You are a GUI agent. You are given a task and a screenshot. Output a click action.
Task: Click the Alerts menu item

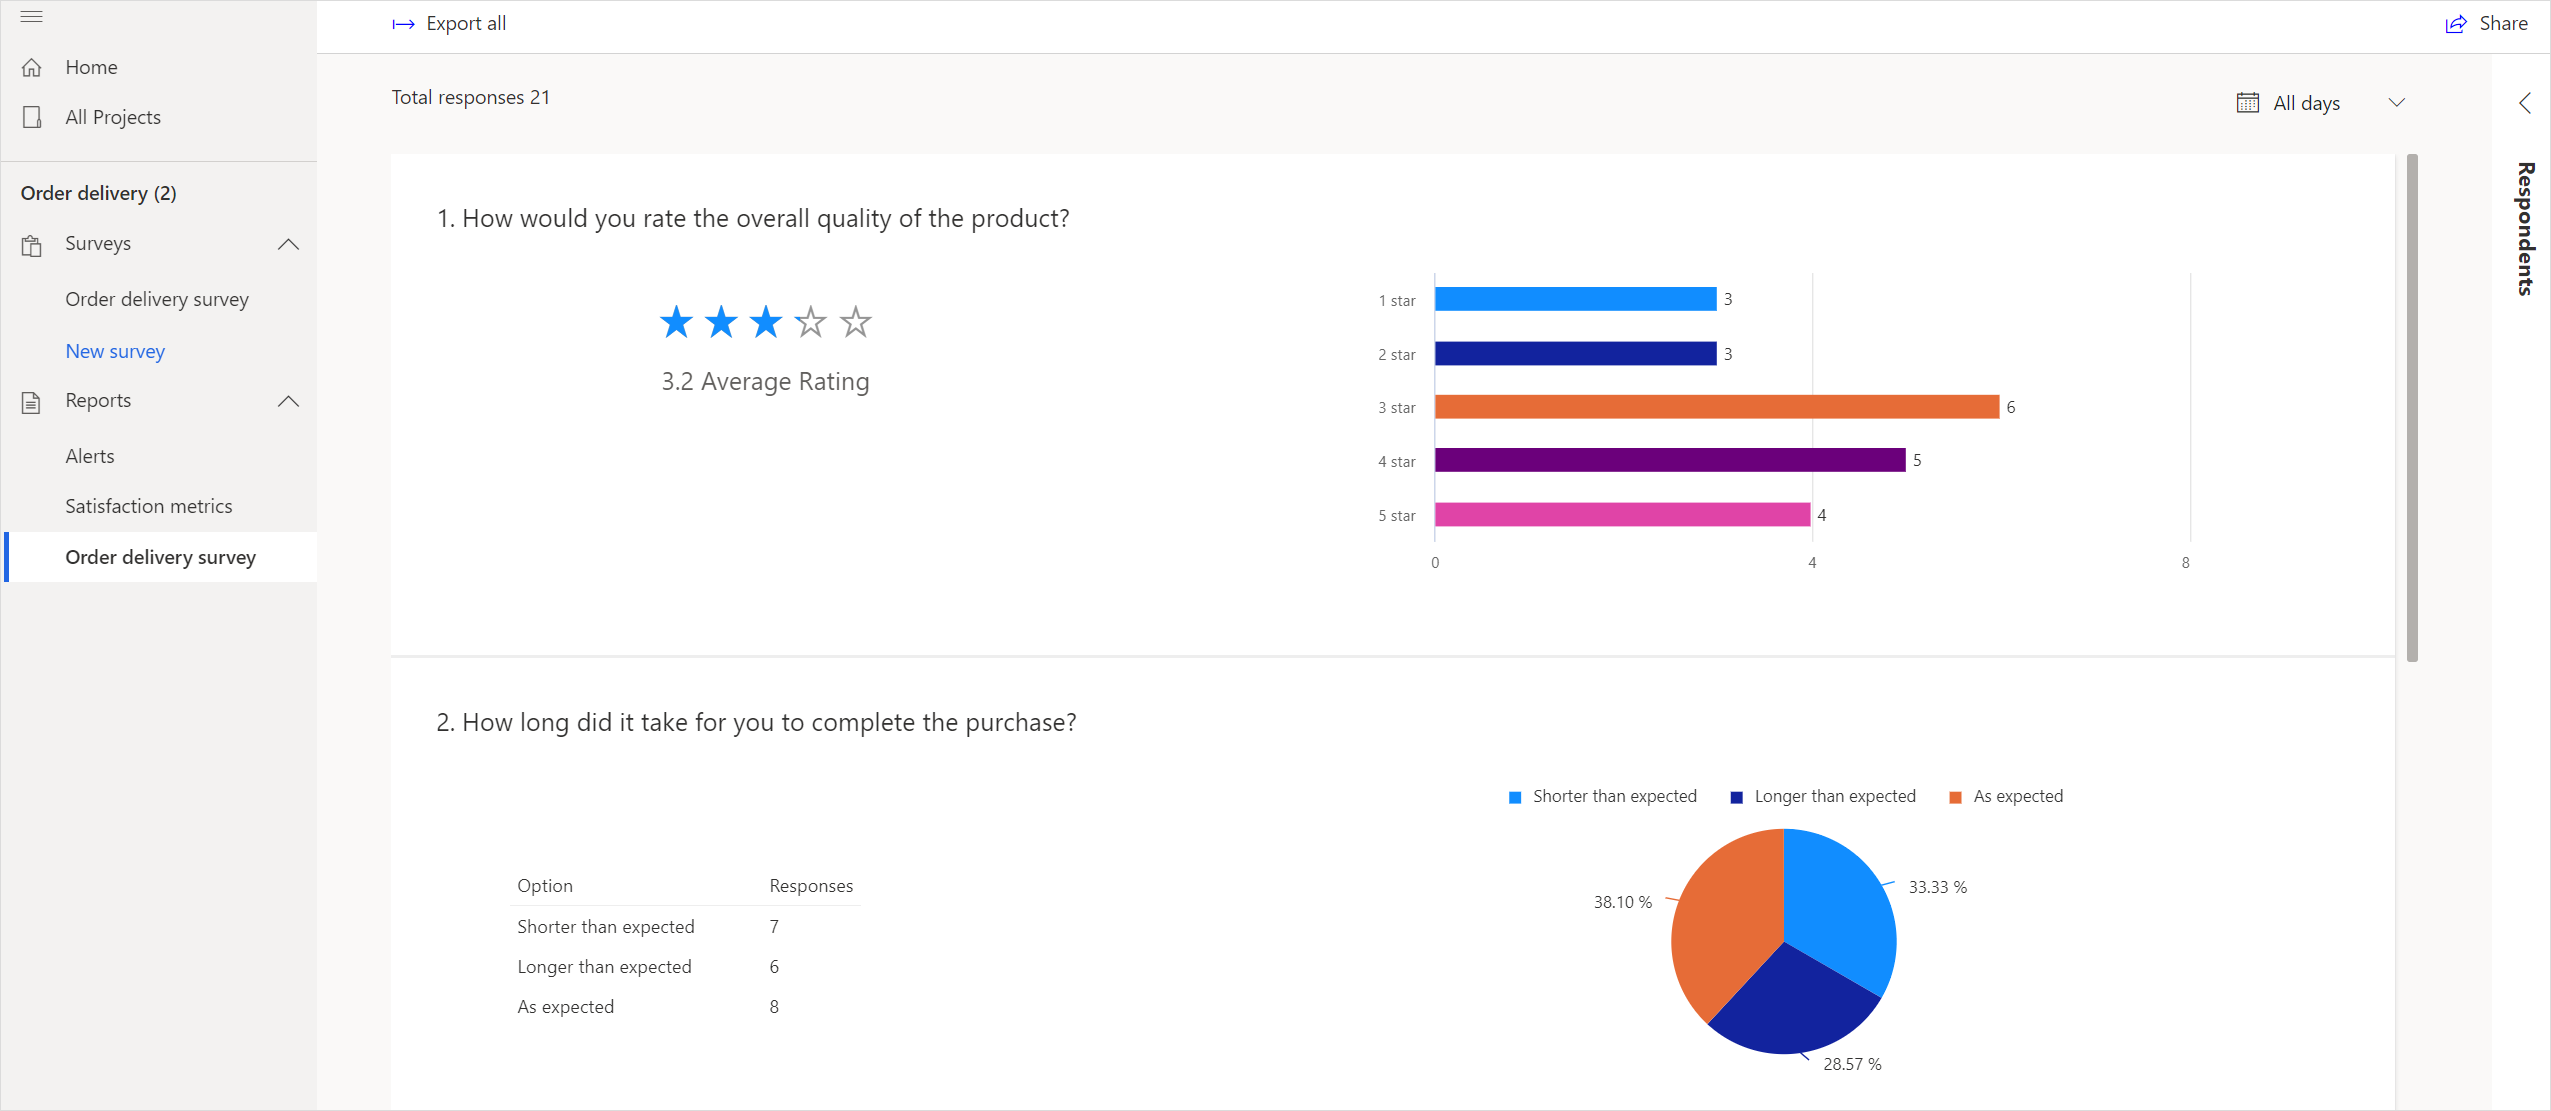tap(89, 455)
